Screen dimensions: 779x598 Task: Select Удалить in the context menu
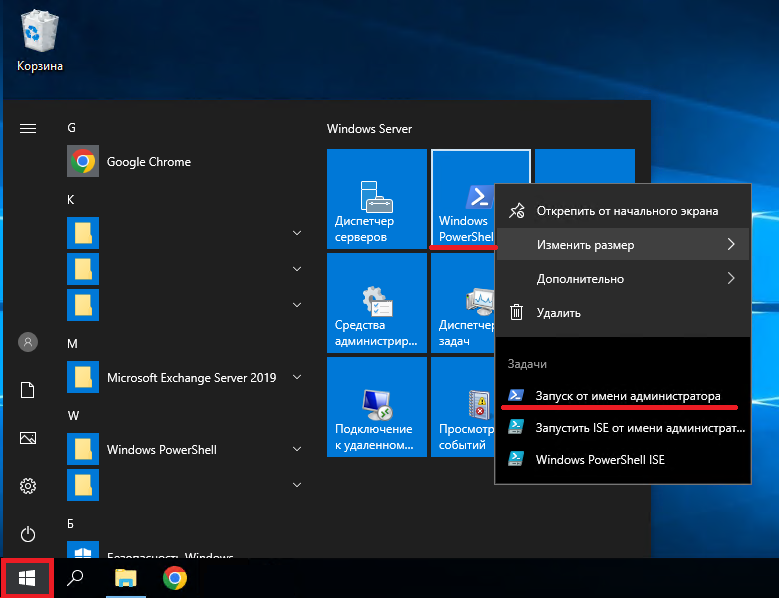point(623,313)
